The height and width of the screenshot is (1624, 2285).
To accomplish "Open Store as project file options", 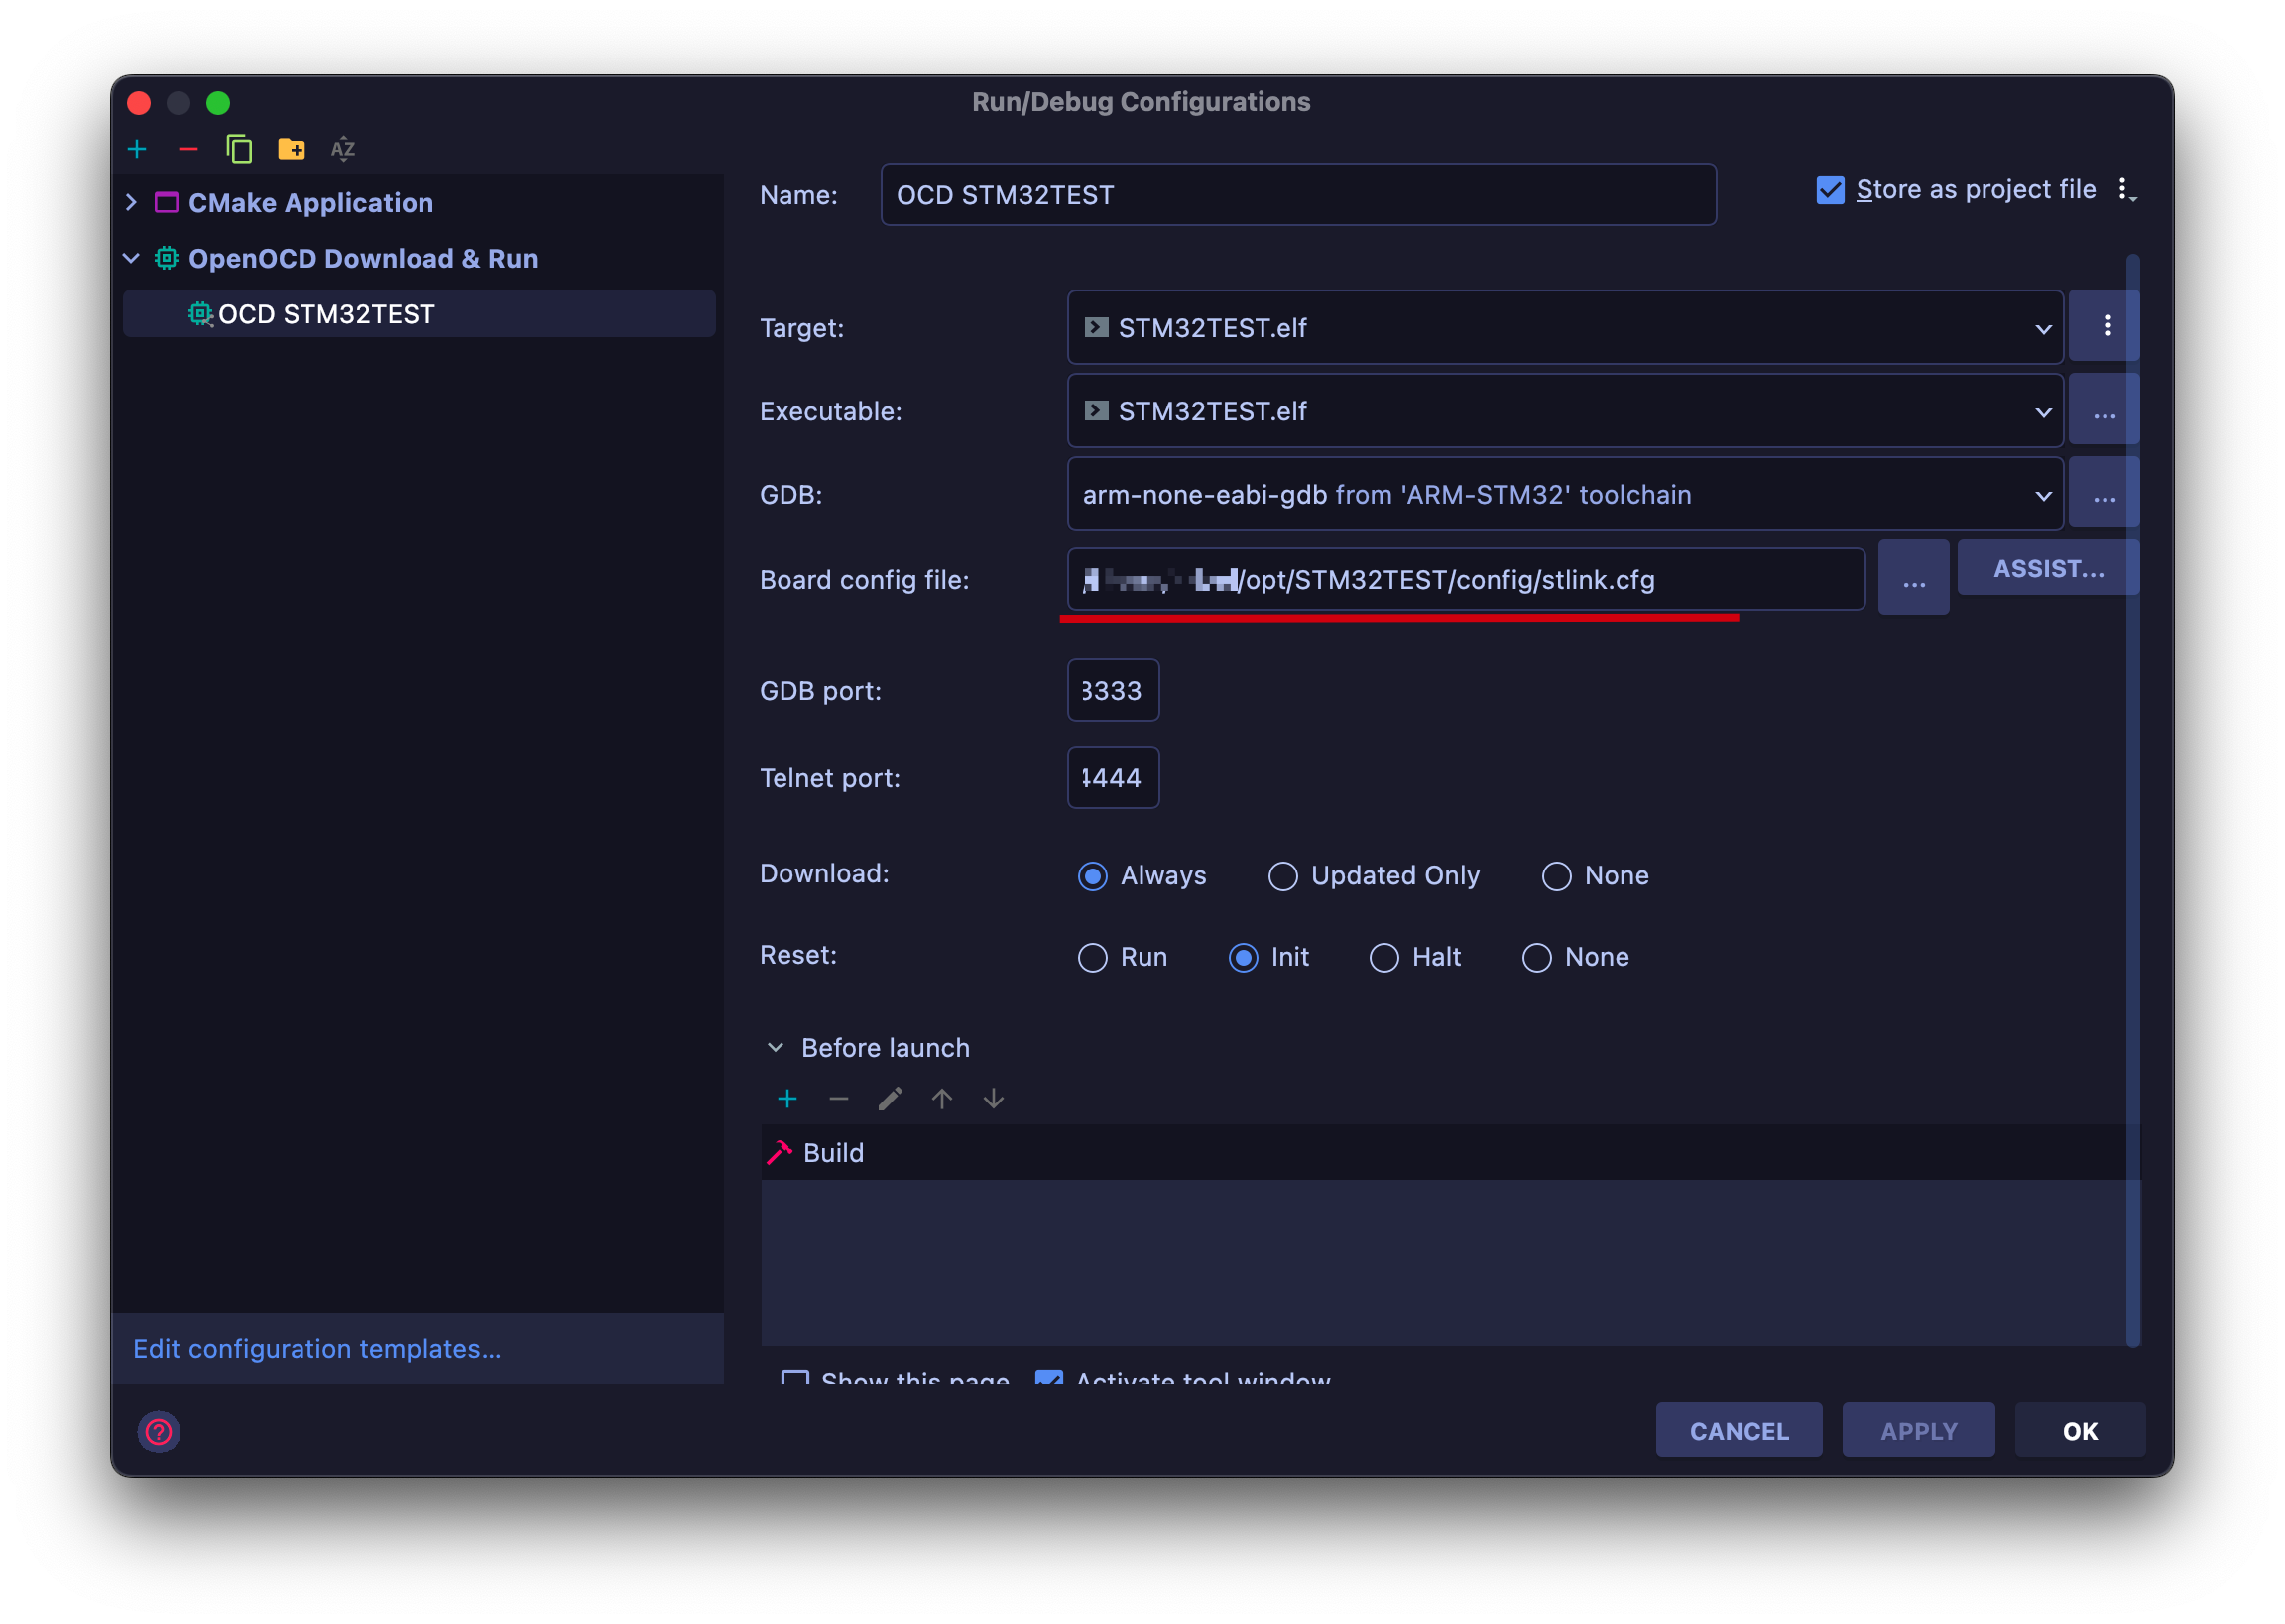I will click(x=2126, y=190).
